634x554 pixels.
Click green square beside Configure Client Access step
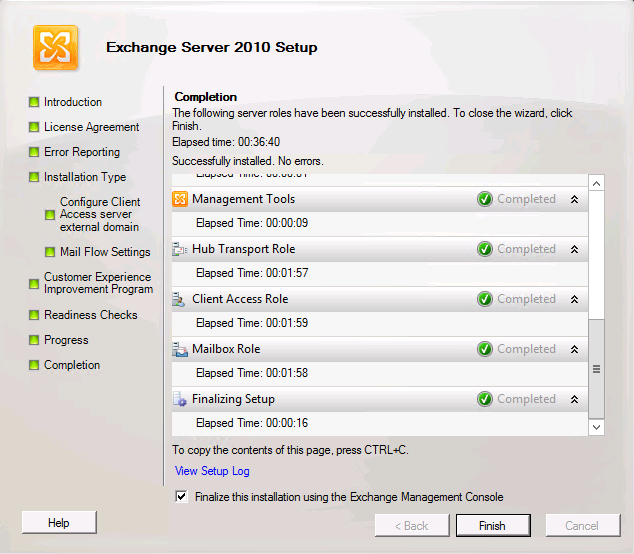click(50, 215)
